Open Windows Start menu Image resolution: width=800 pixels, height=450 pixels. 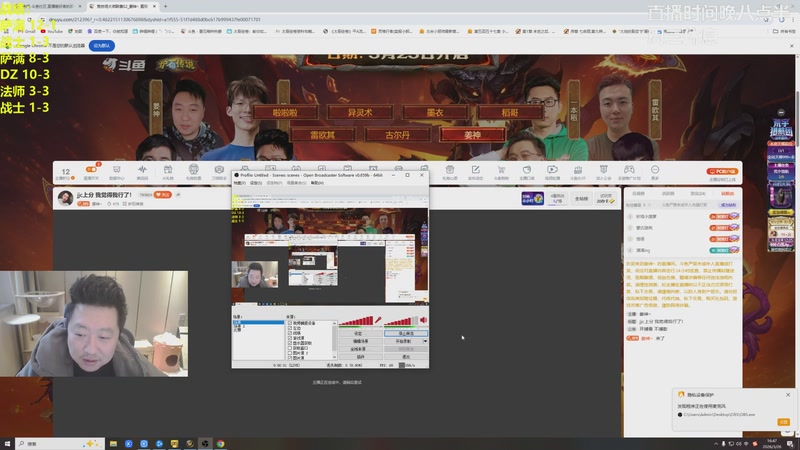(x=7, y=444)
